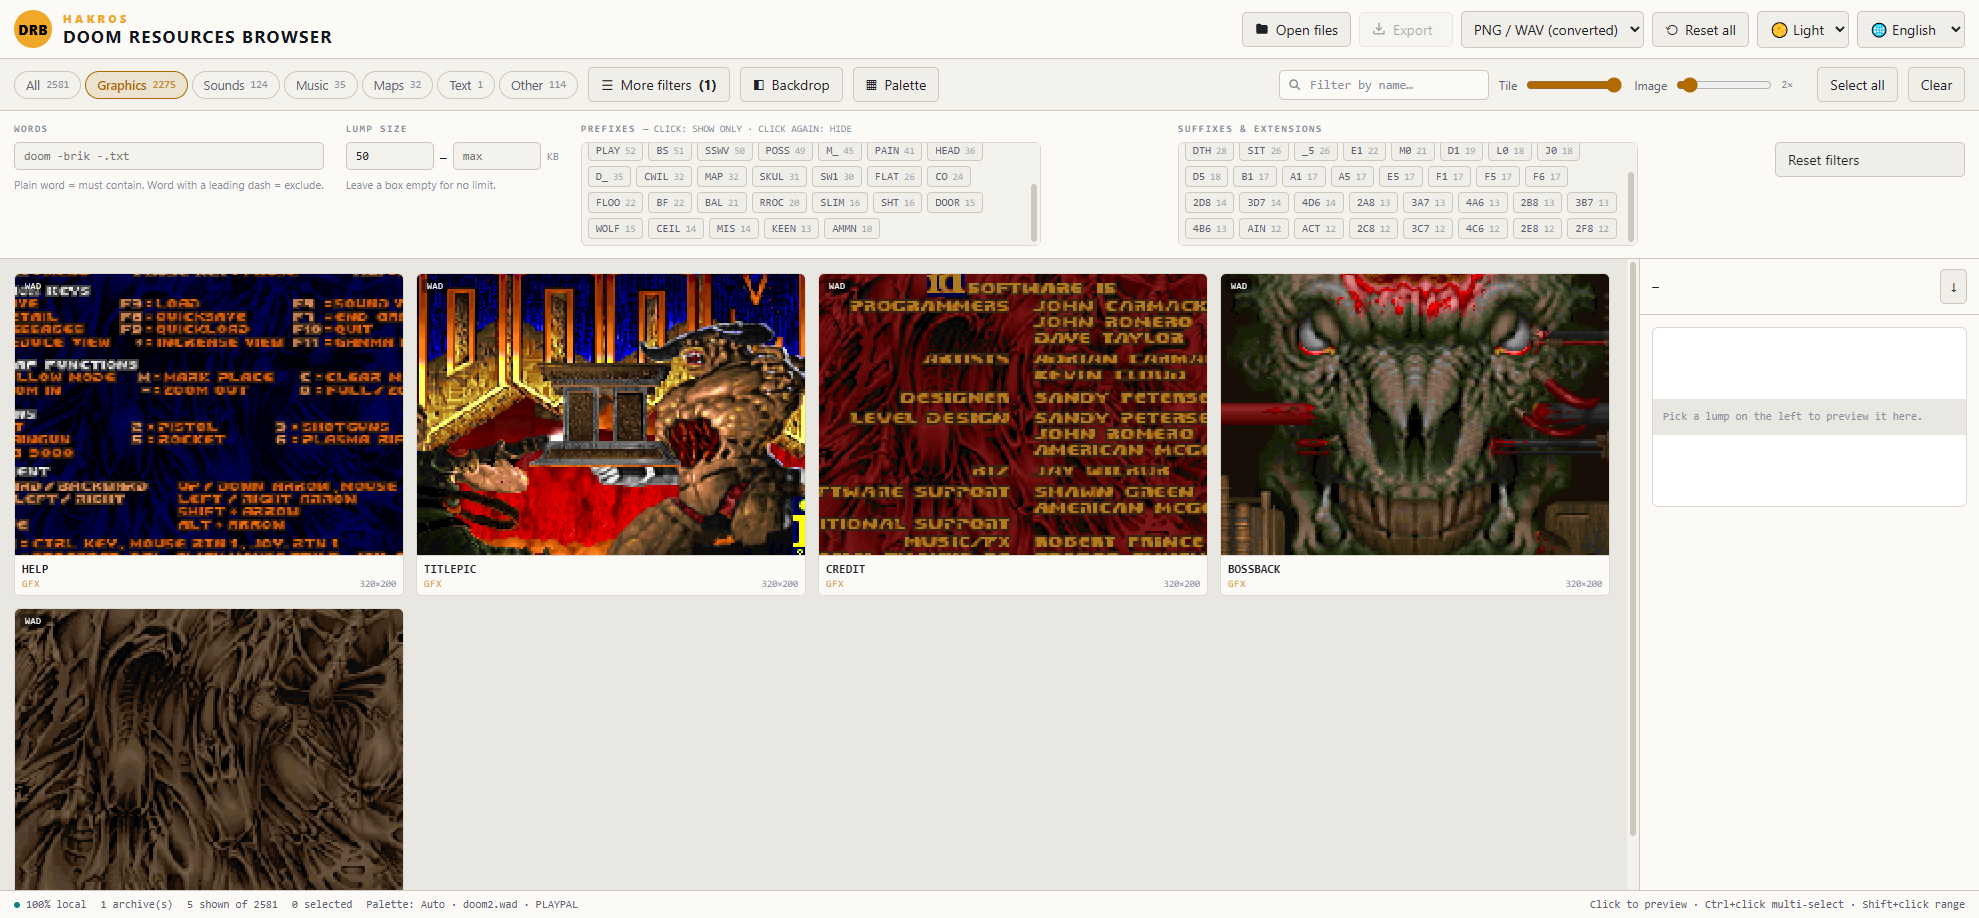Viewport: 1979px width, 918px height.
Task: Open files using the folder button
Action: 1296,30
